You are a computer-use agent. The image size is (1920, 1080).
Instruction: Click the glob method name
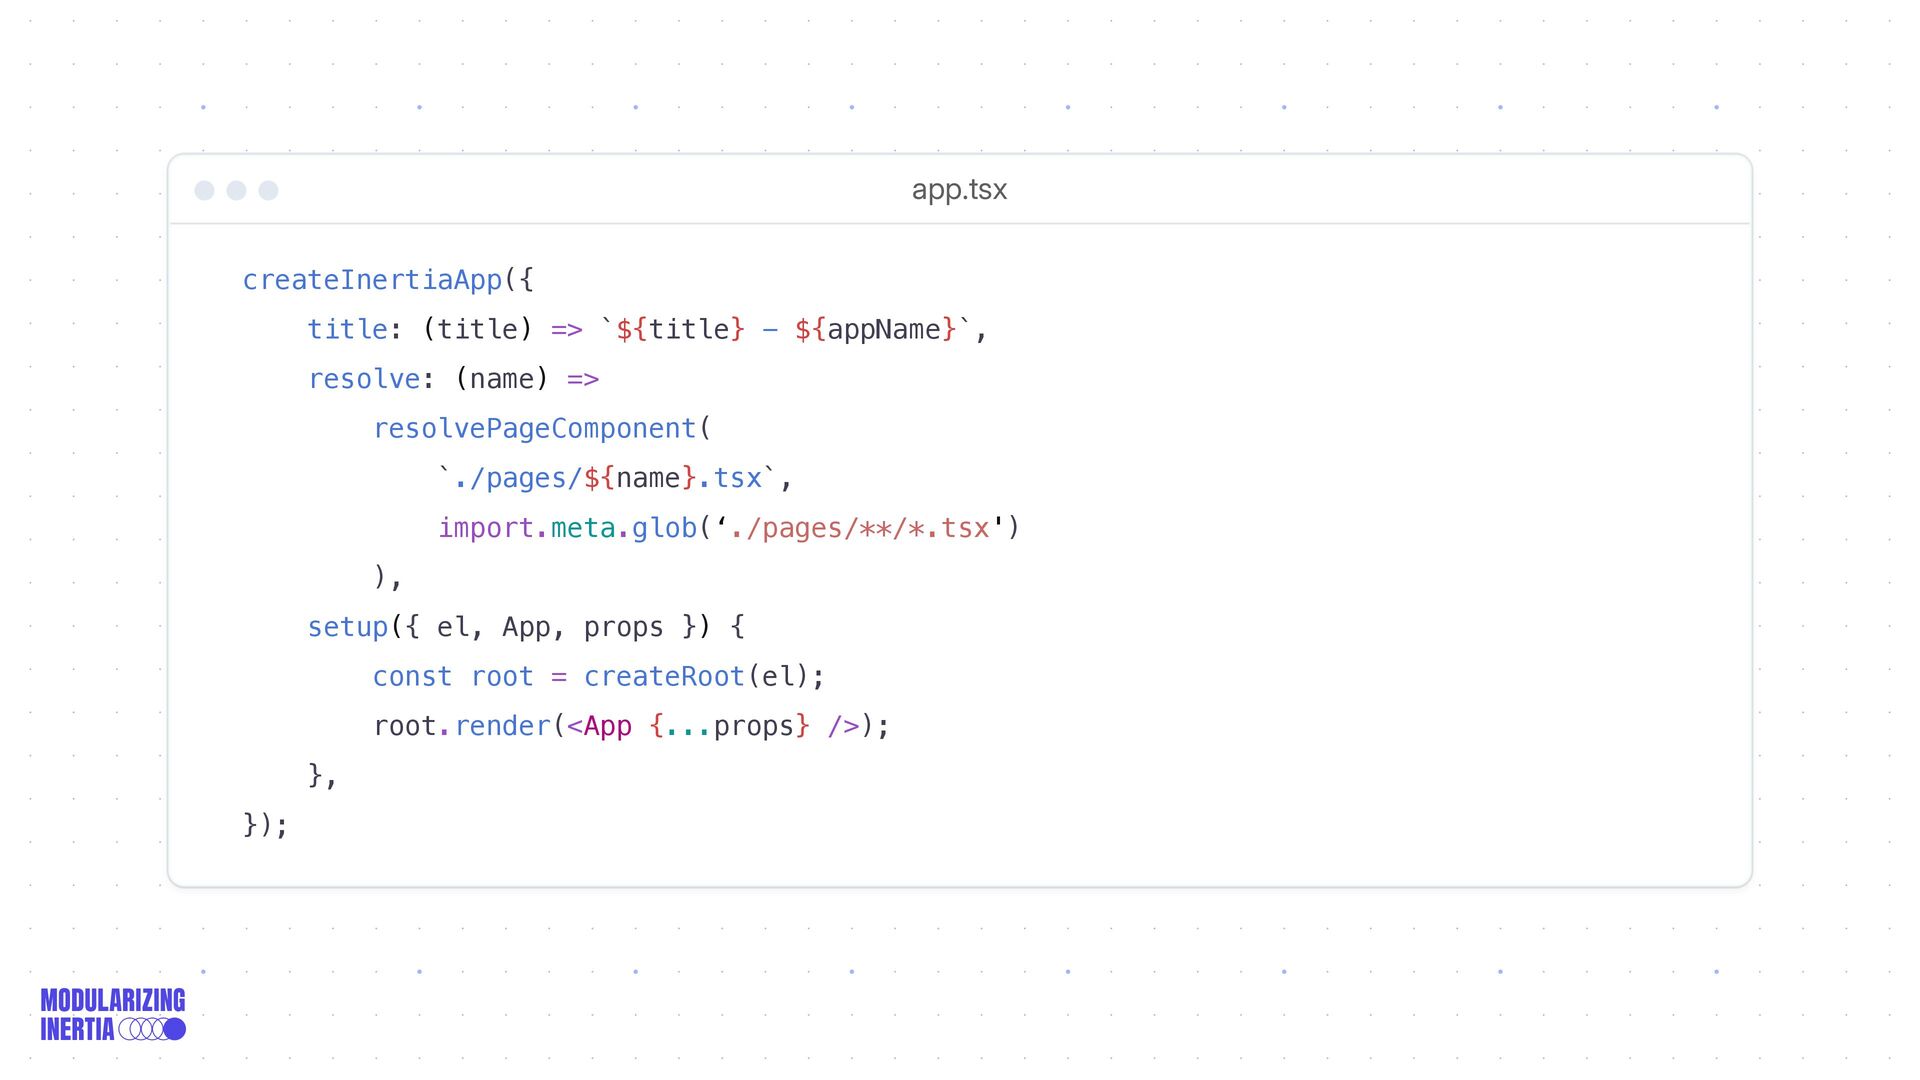[663, 528]
